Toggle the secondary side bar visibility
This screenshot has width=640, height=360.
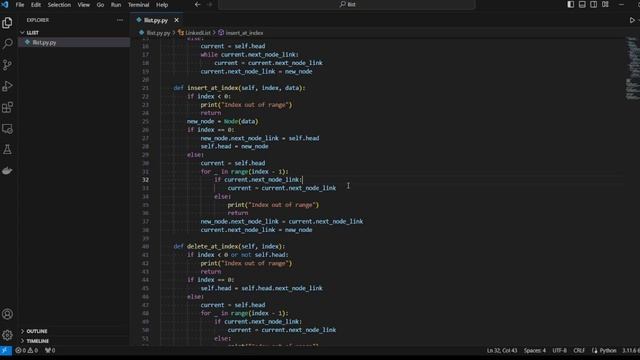593,4
